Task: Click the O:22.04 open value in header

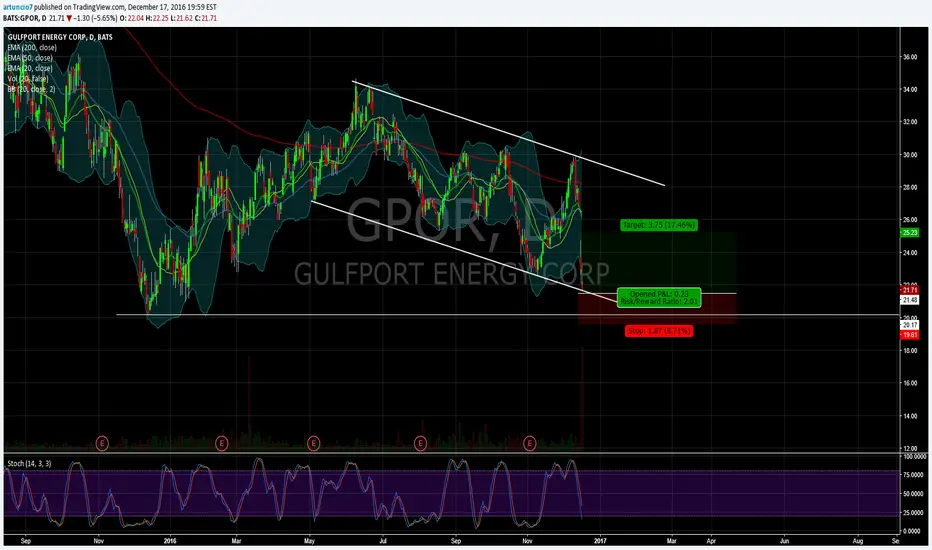Action: tap(131, 18)
